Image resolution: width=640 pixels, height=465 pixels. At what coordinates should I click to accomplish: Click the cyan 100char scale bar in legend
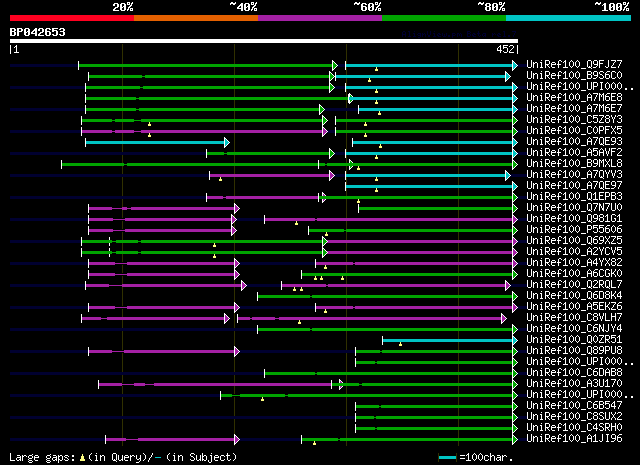[447, 457]
